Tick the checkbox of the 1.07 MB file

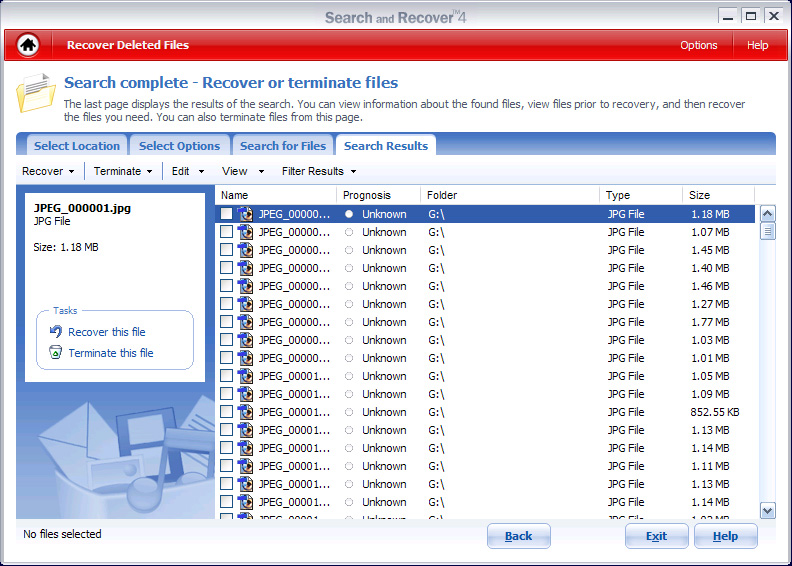[x=227, y=232]
